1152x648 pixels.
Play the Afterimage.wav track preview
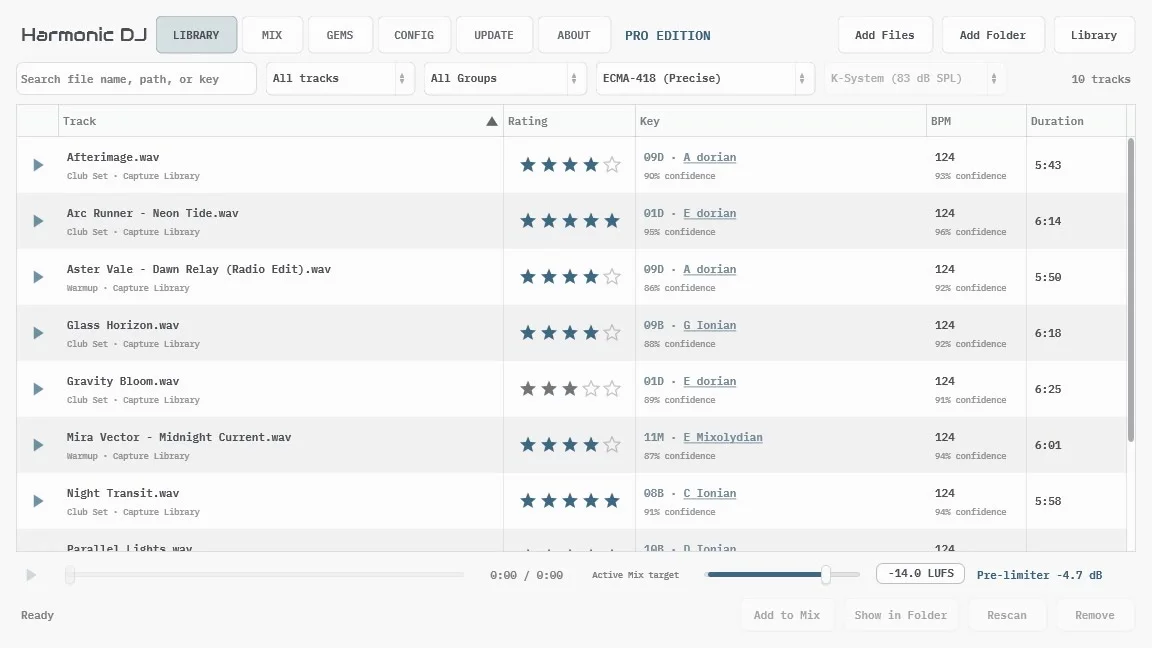[x=38, y=165]
